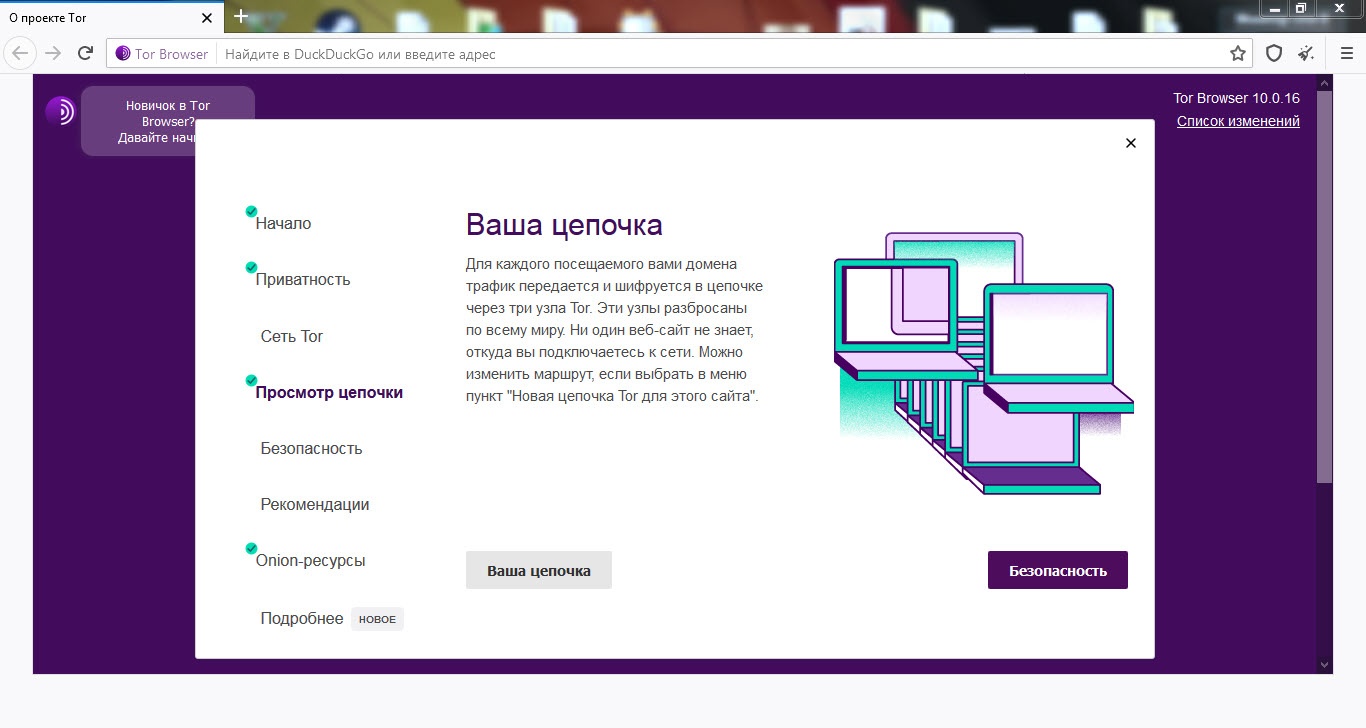Close the Tor onboarding dialog
This screenshot has width=1366, height=728.
coord(1130,142)
